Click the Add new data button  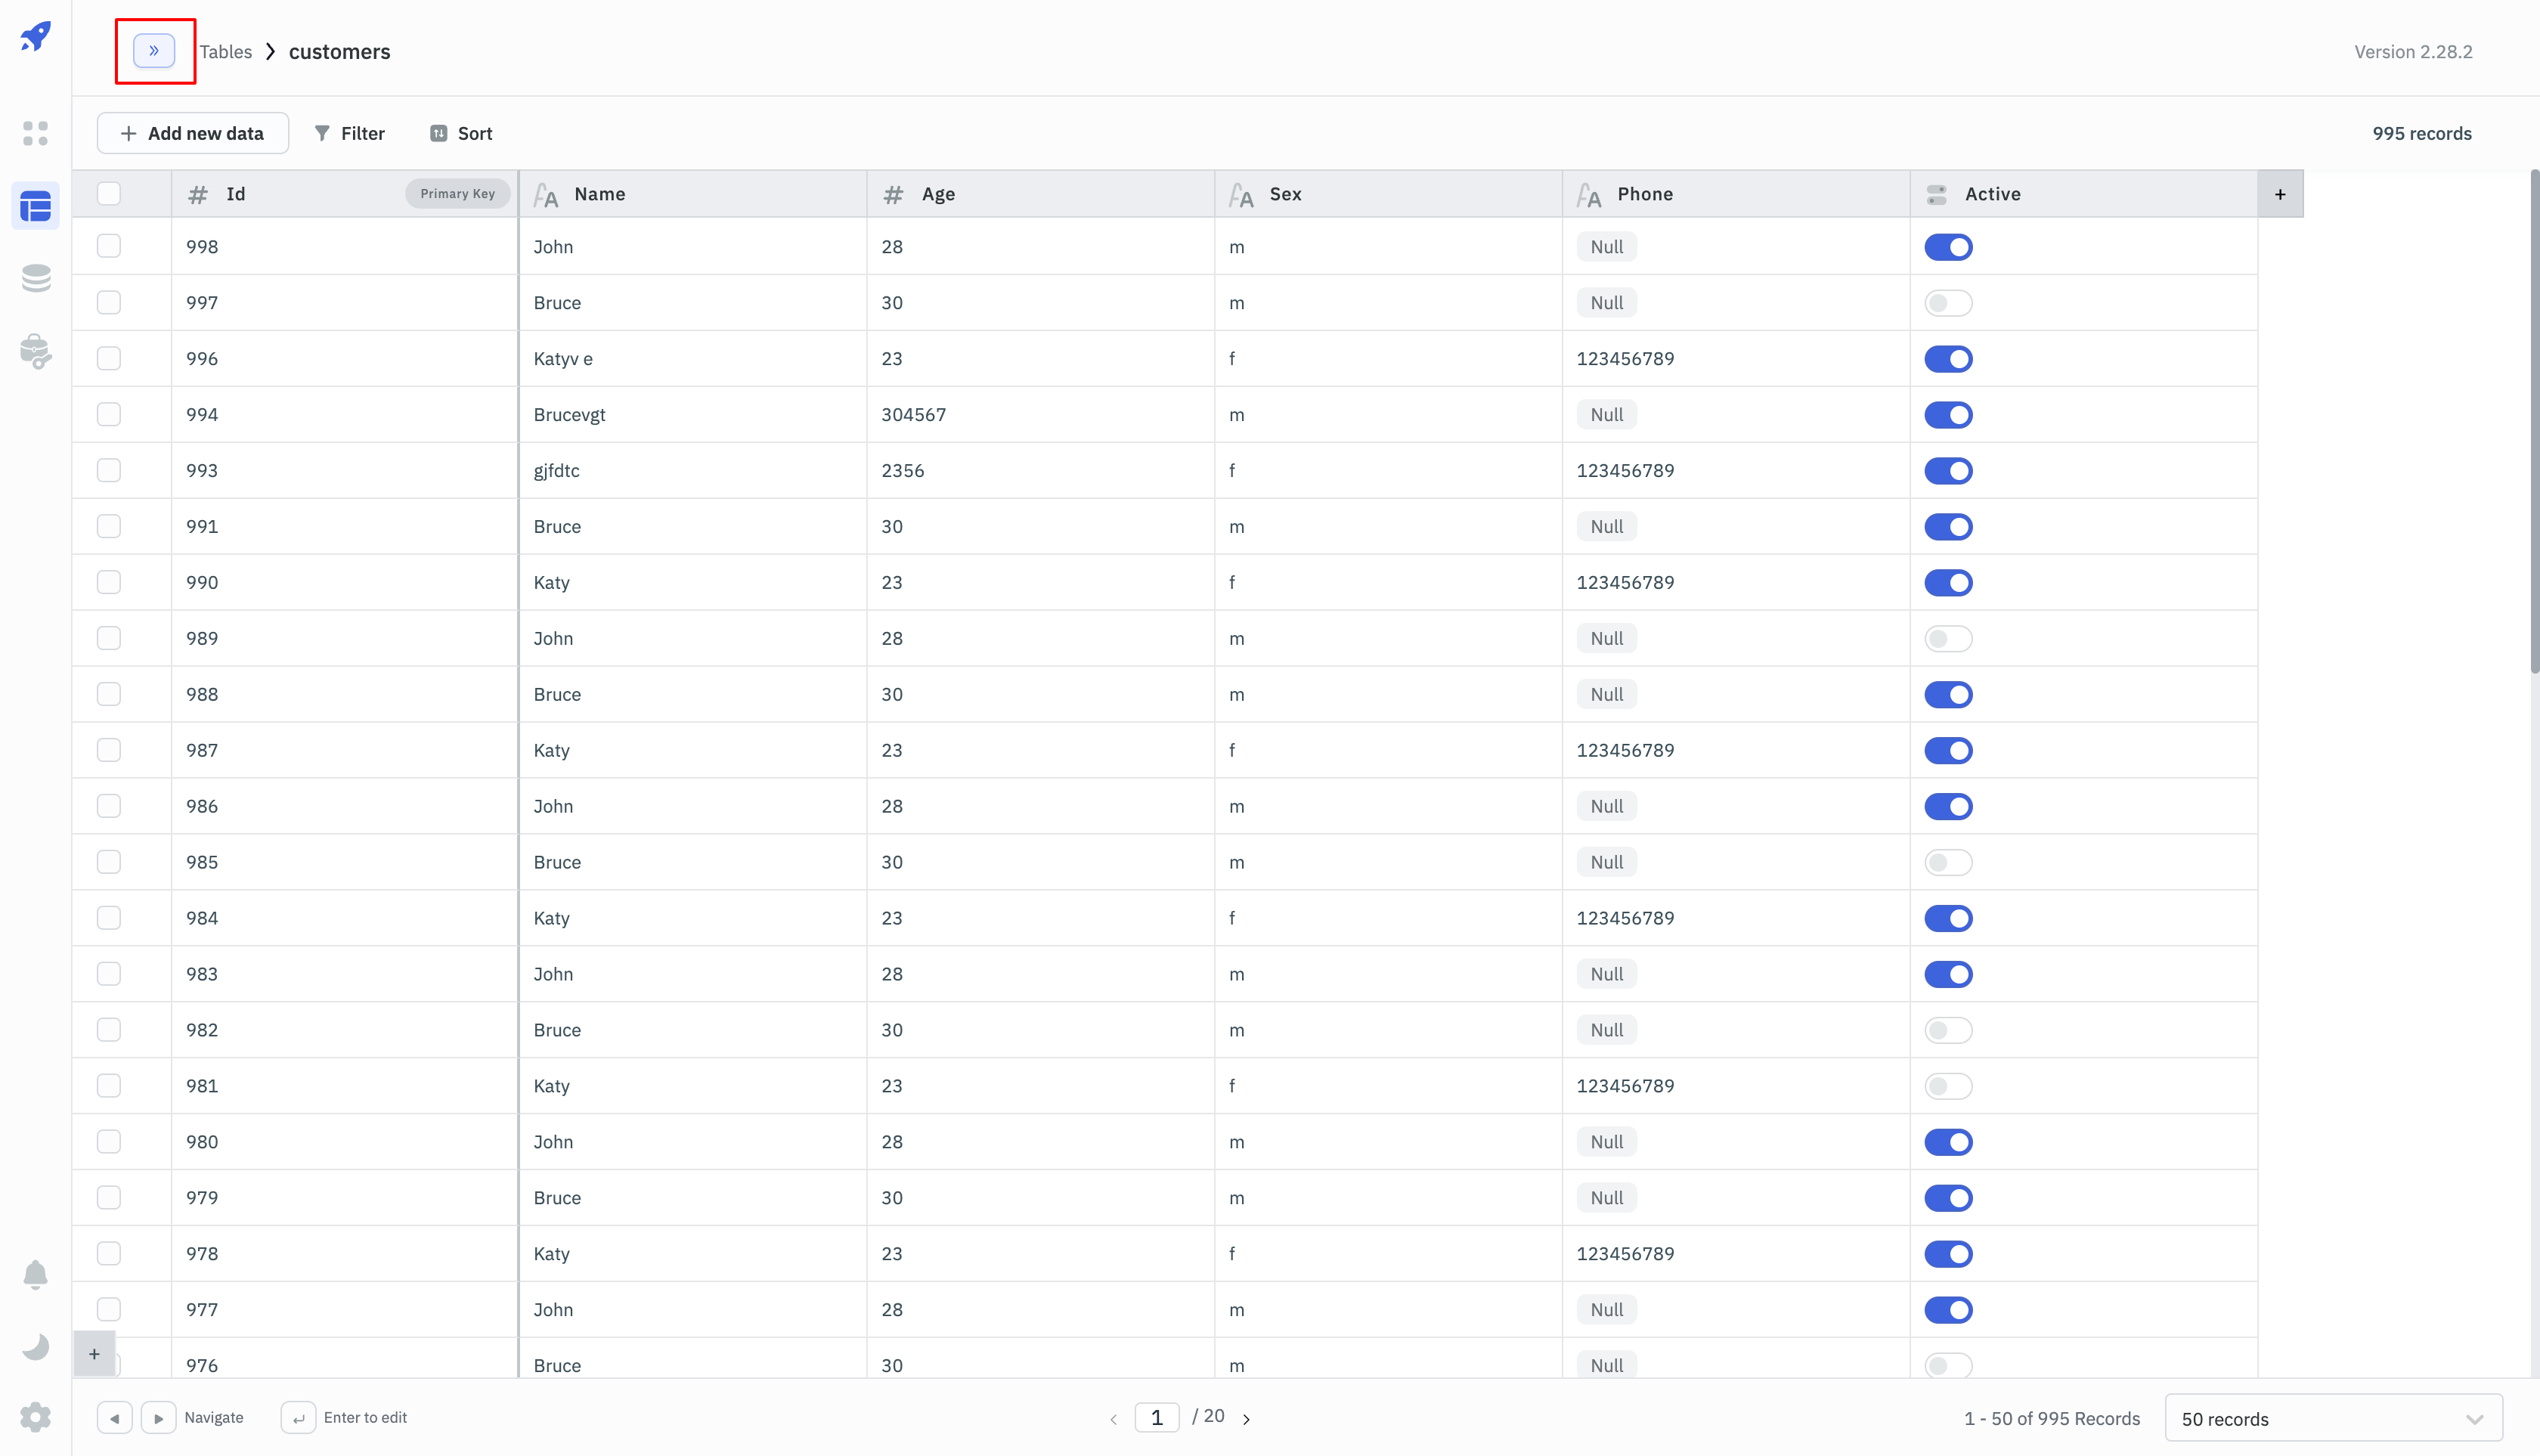(x=193, y=133)
